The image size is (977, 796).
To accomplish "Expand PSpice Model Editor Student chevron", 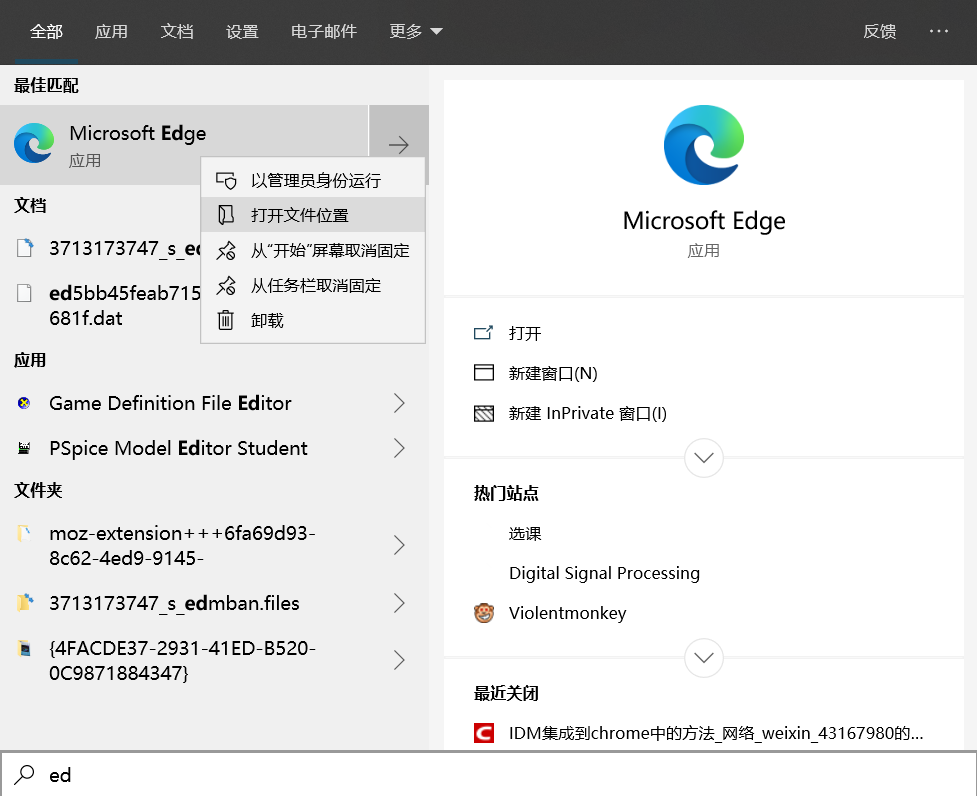I will [x=399, y=448].
